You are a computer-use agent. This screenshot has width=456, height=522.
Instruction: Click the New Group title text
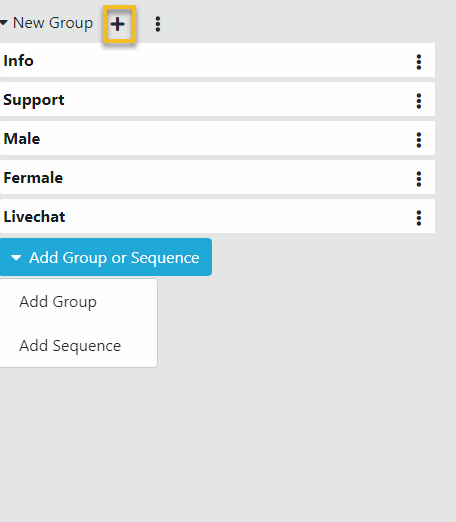tap(53, 23)
